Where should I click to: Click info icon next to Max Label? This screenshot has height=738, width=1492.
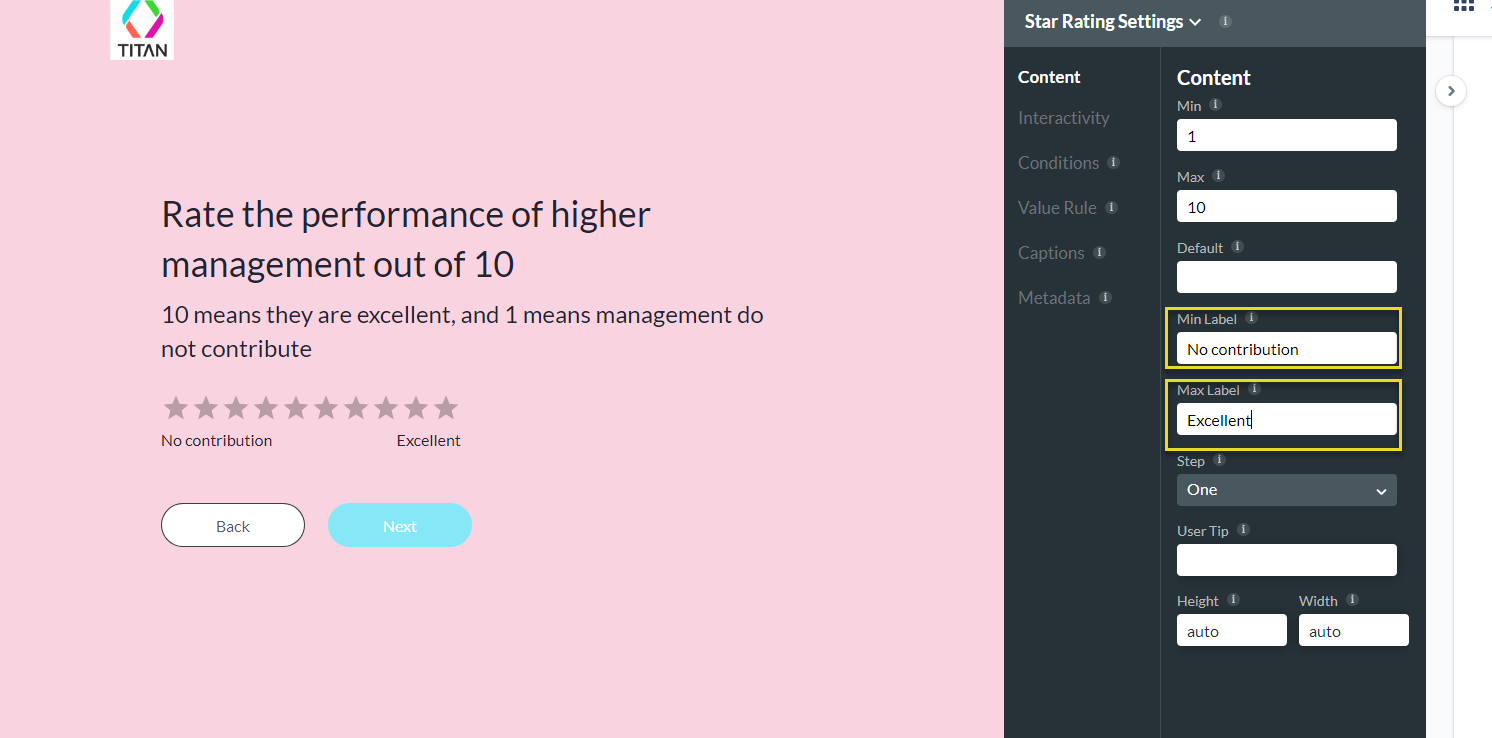[1255, 389]
